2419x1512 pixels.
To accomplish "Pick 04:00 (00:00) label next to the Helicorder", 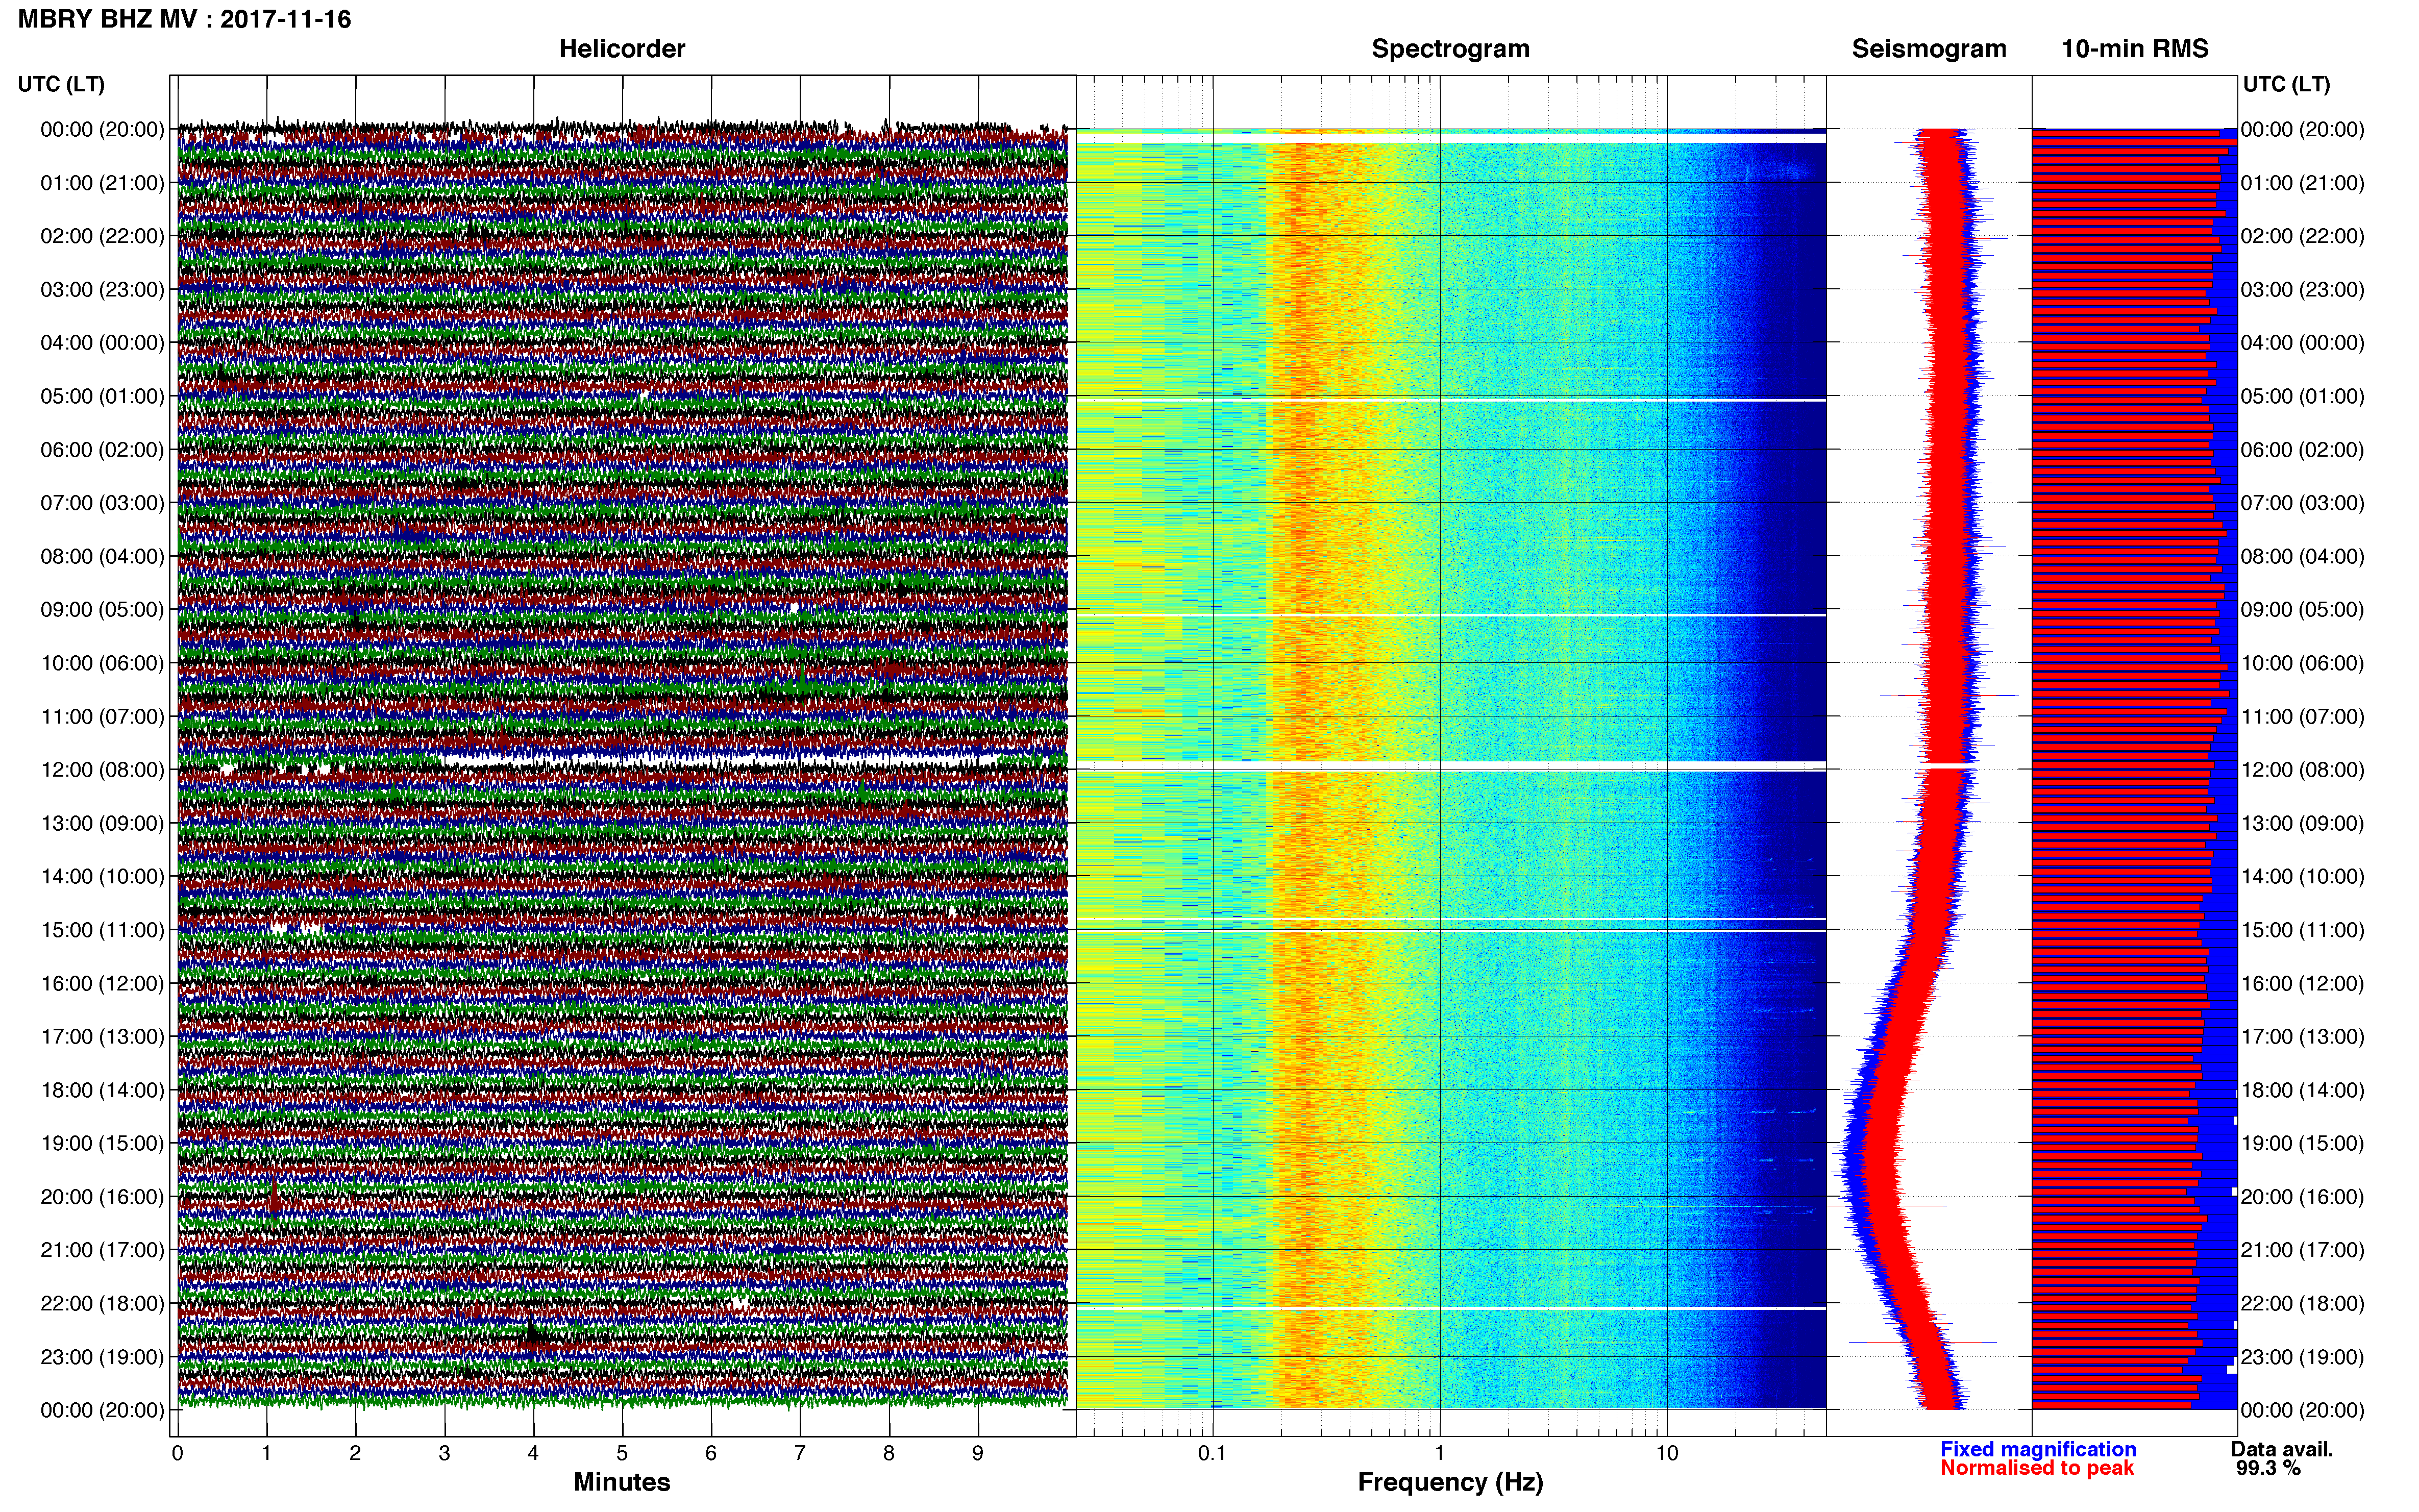I will [102, 343].
